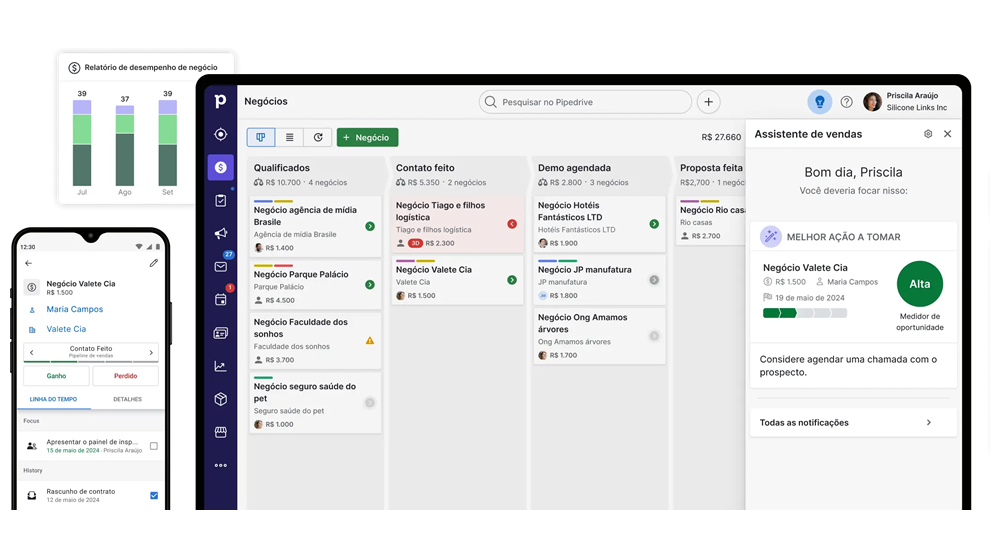
Task: Click activity arrow on Negócio Parque Palácio
Action: [x=370, y=284]
